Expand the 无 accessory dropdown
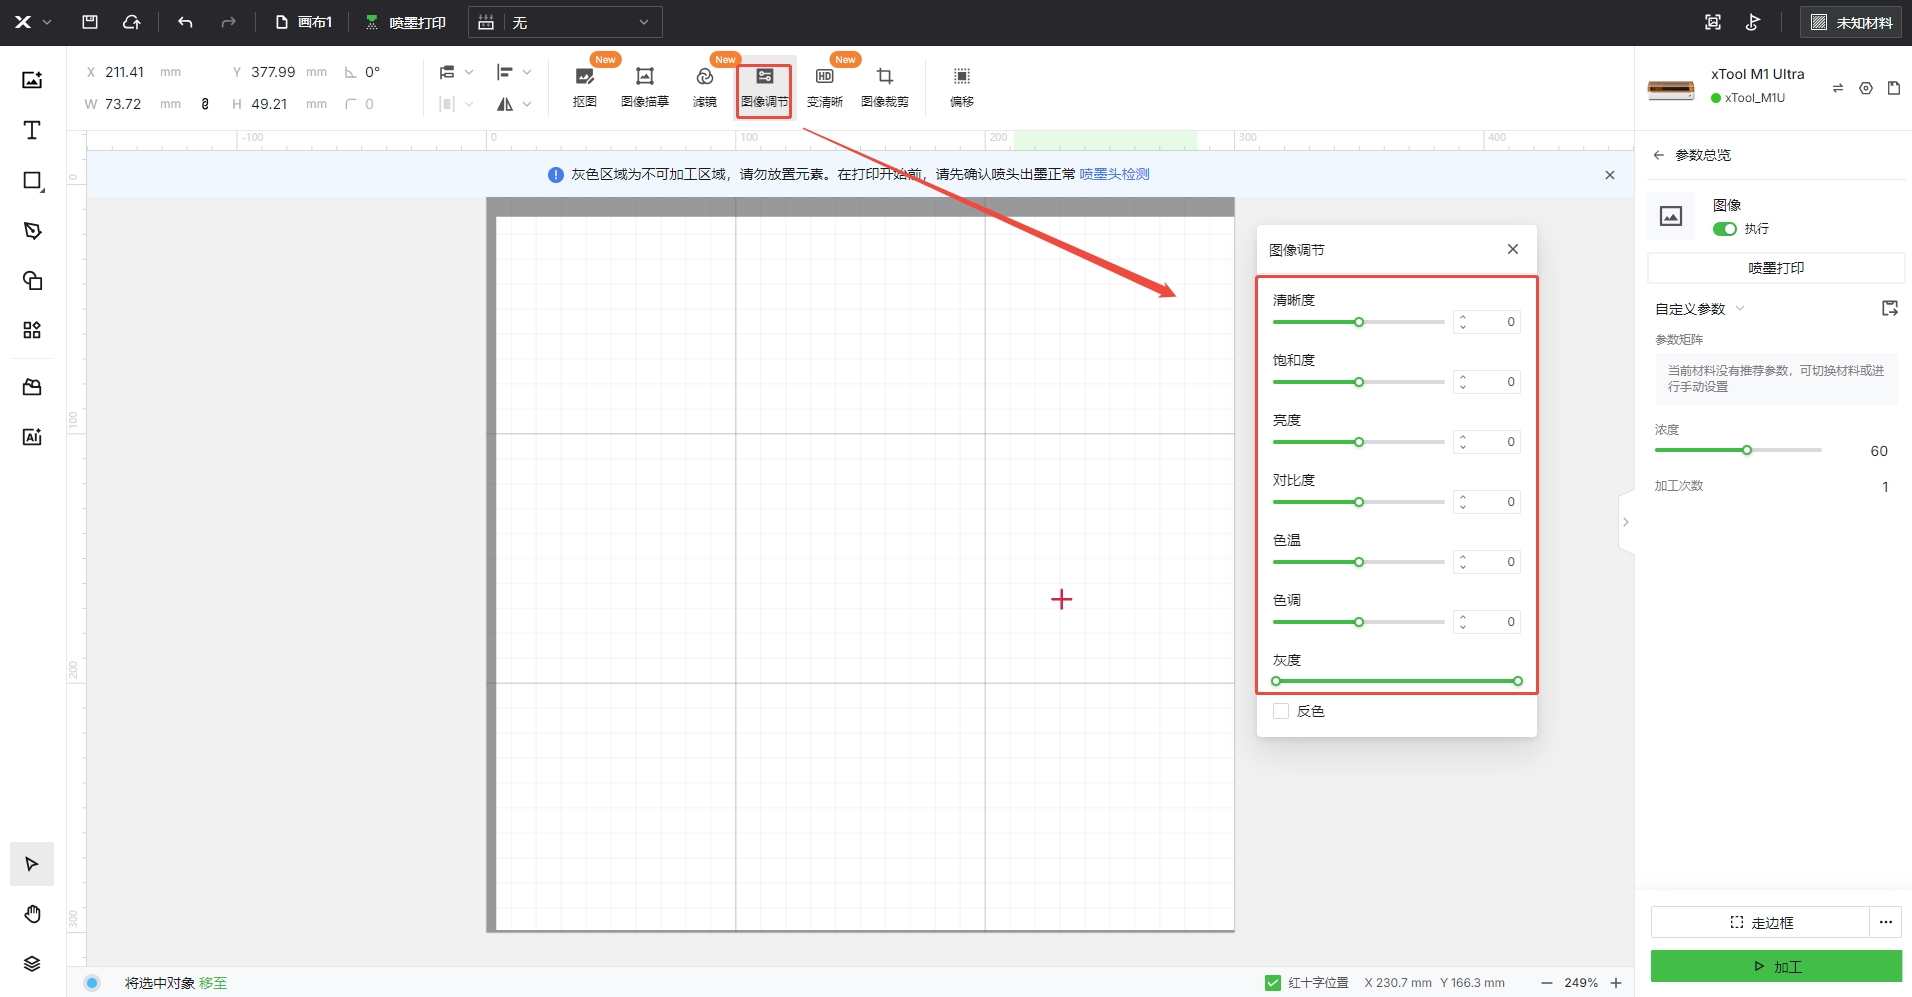The height and width of the screenshot is (997, 1912). tap(565, 22)
